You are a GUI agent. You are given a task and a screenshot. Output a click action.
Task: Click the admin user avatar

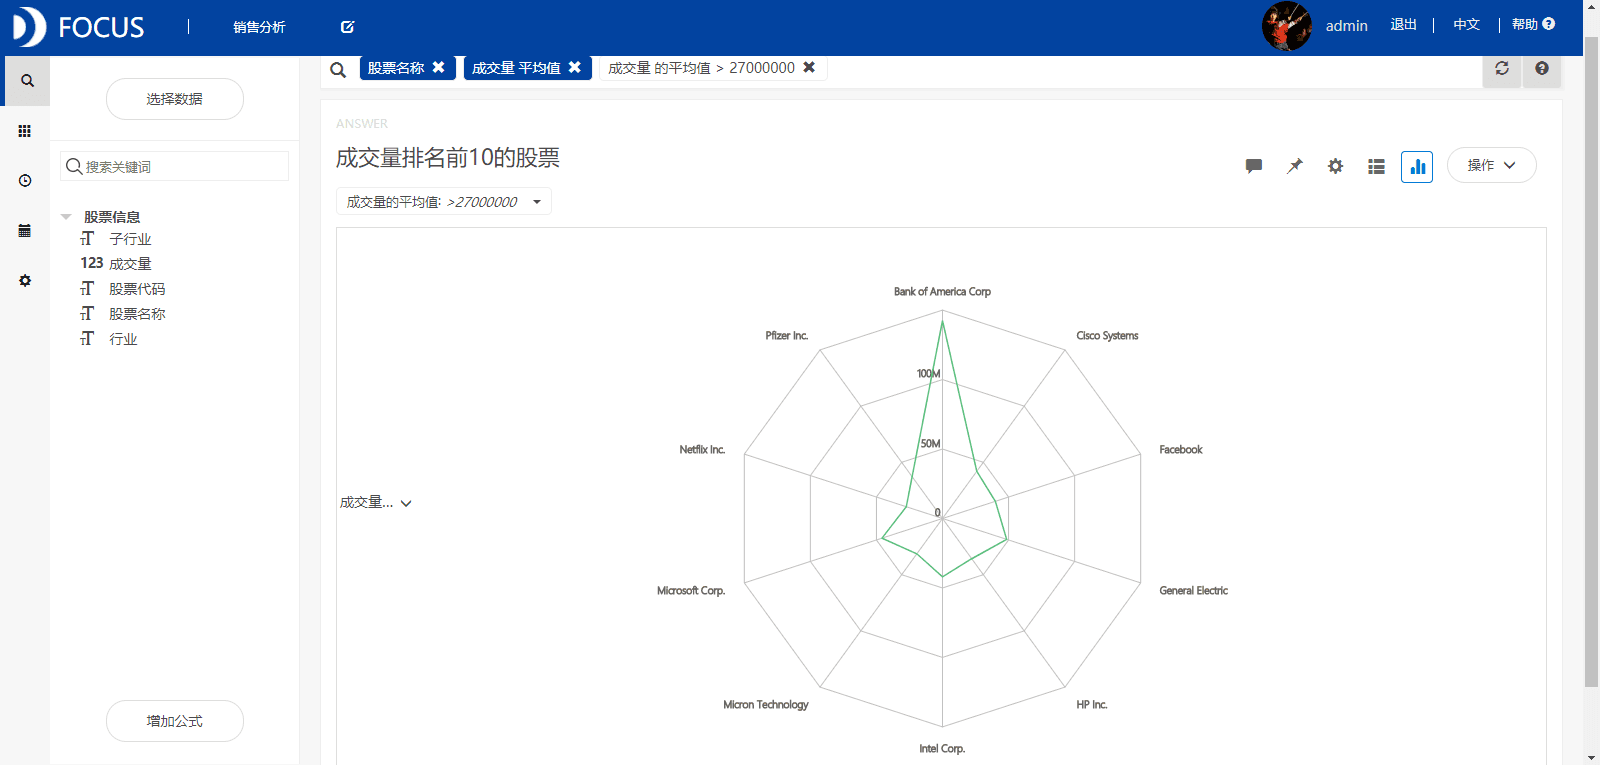[1286, 26]
